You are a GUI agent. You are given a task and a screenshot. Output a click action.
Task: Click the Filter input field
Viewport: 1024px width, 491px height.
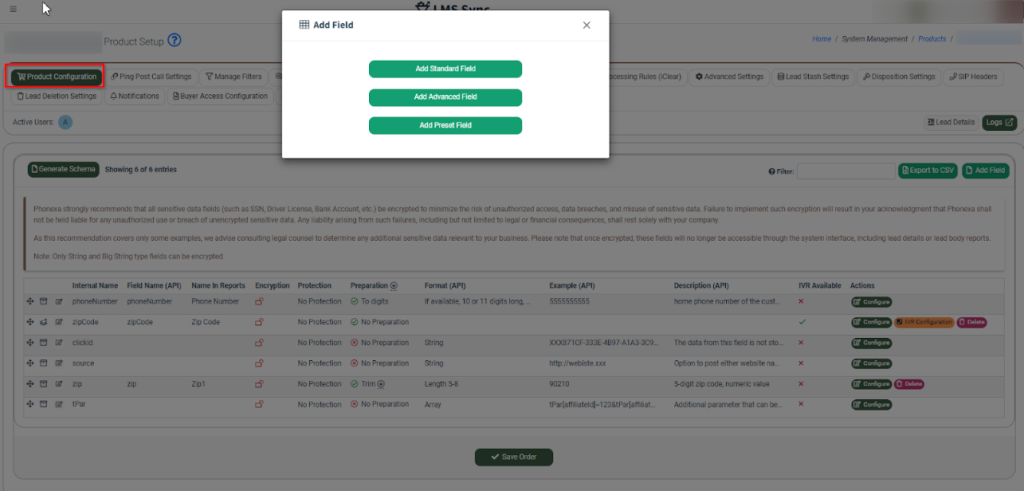click(x=845, y=171)
